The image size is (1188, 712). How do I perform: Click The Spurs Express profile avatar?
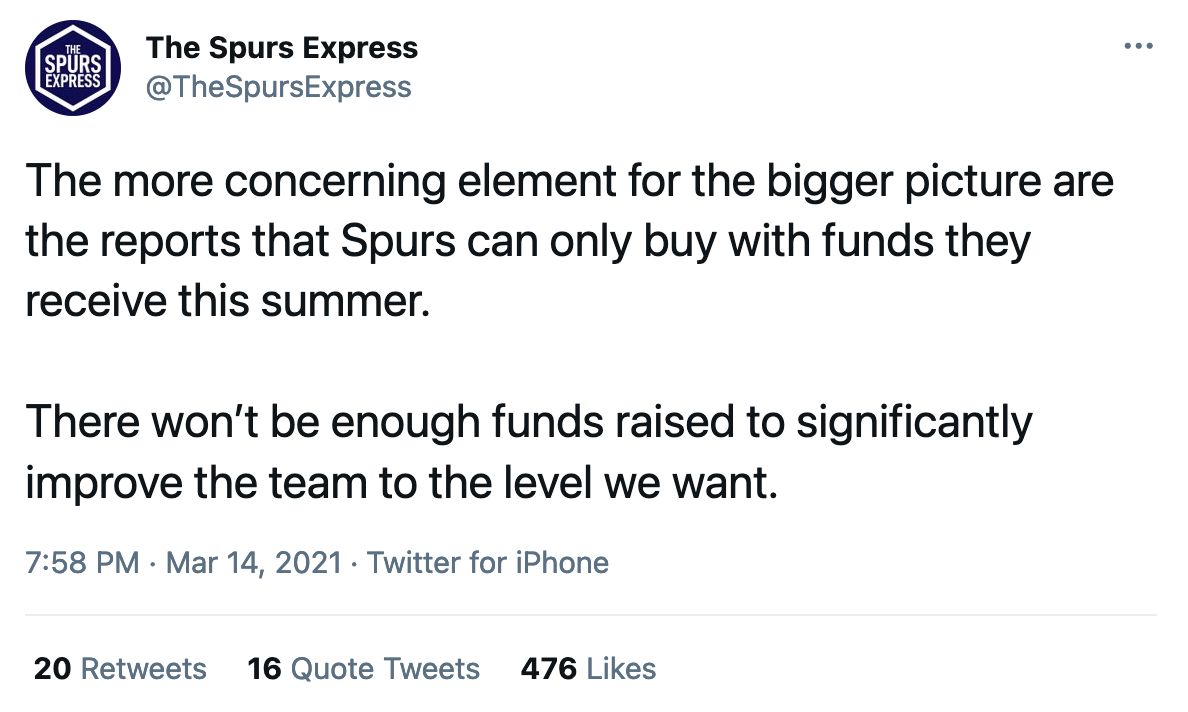pyautogui.click(x=72, y=67)
